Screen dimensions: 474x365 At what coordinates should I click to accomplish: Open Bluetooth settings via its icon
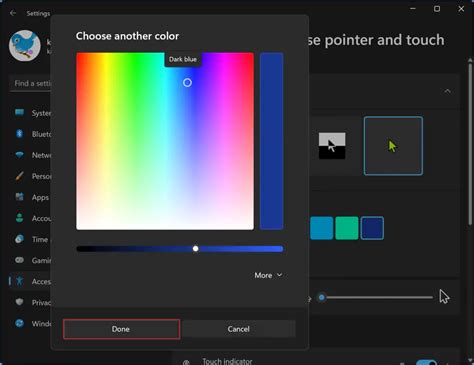[x=19, y=134]
